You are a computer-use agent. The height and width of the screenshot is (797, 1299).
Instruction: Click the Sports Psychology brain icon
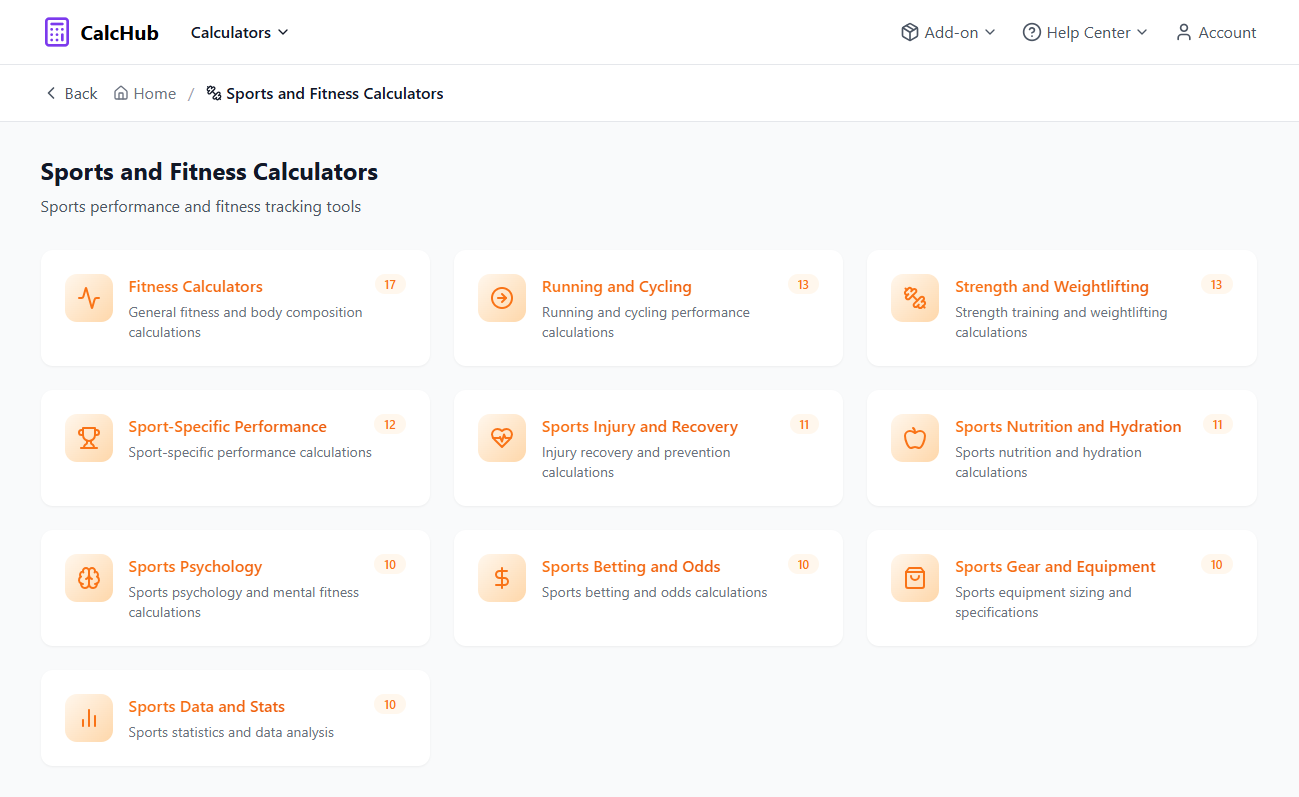click(89, 578)
